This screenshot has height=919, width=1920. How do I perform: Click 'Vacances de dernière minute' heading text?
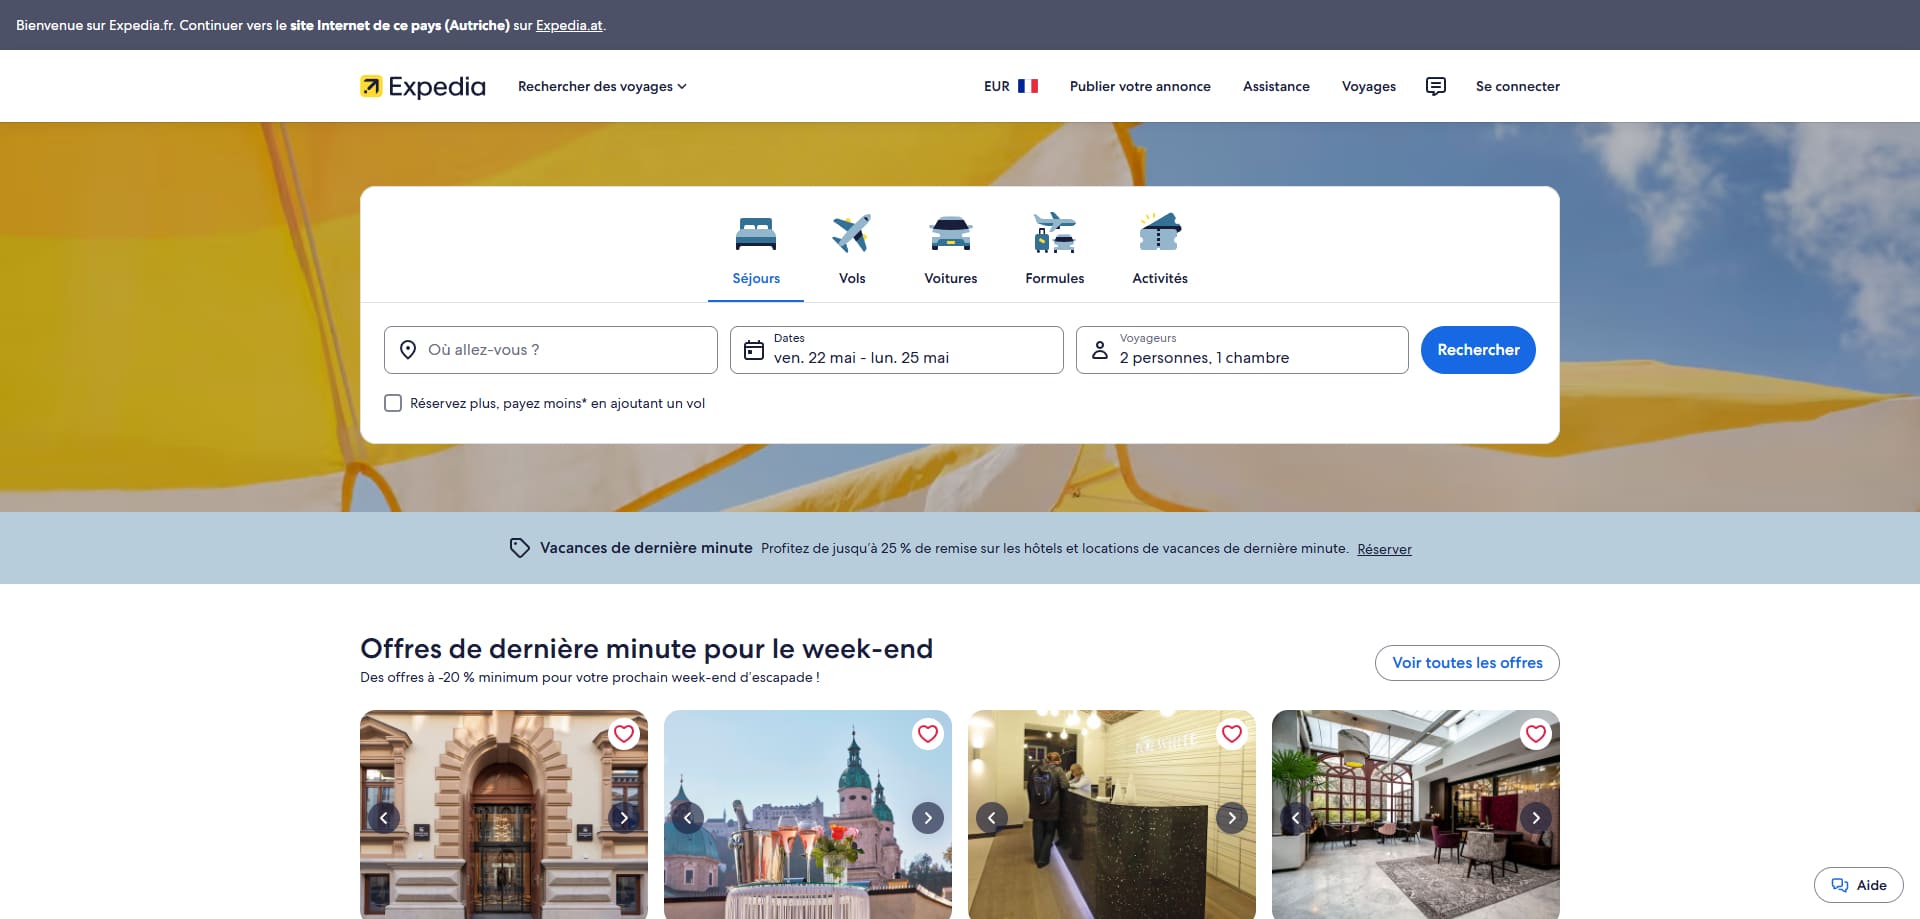coord(646,548)
